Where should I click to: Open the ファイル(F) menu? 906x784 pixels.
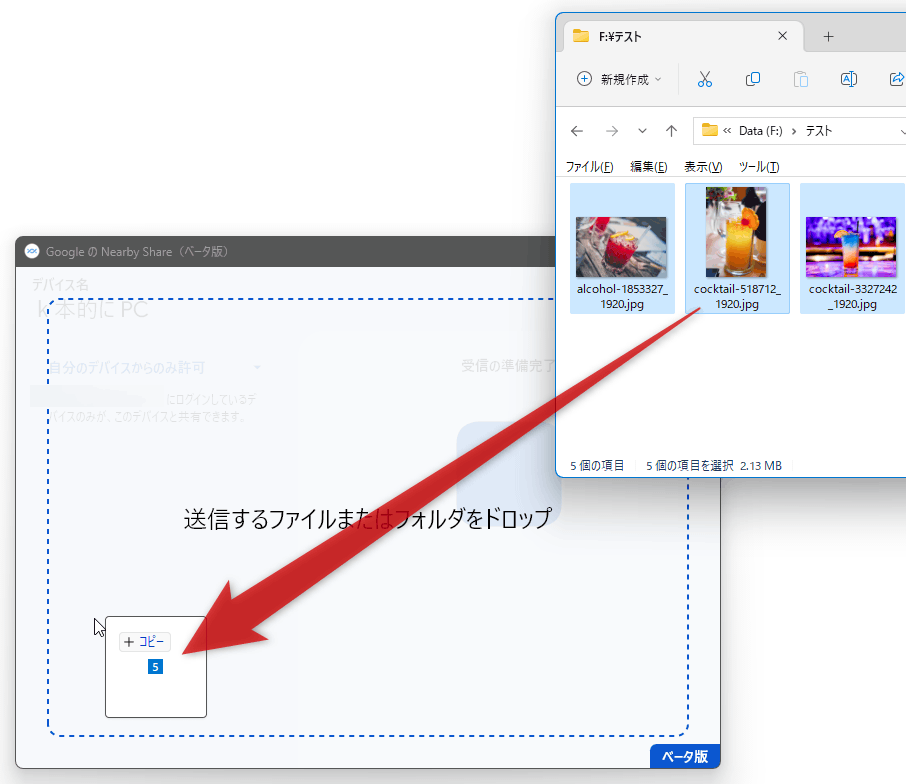589,167
